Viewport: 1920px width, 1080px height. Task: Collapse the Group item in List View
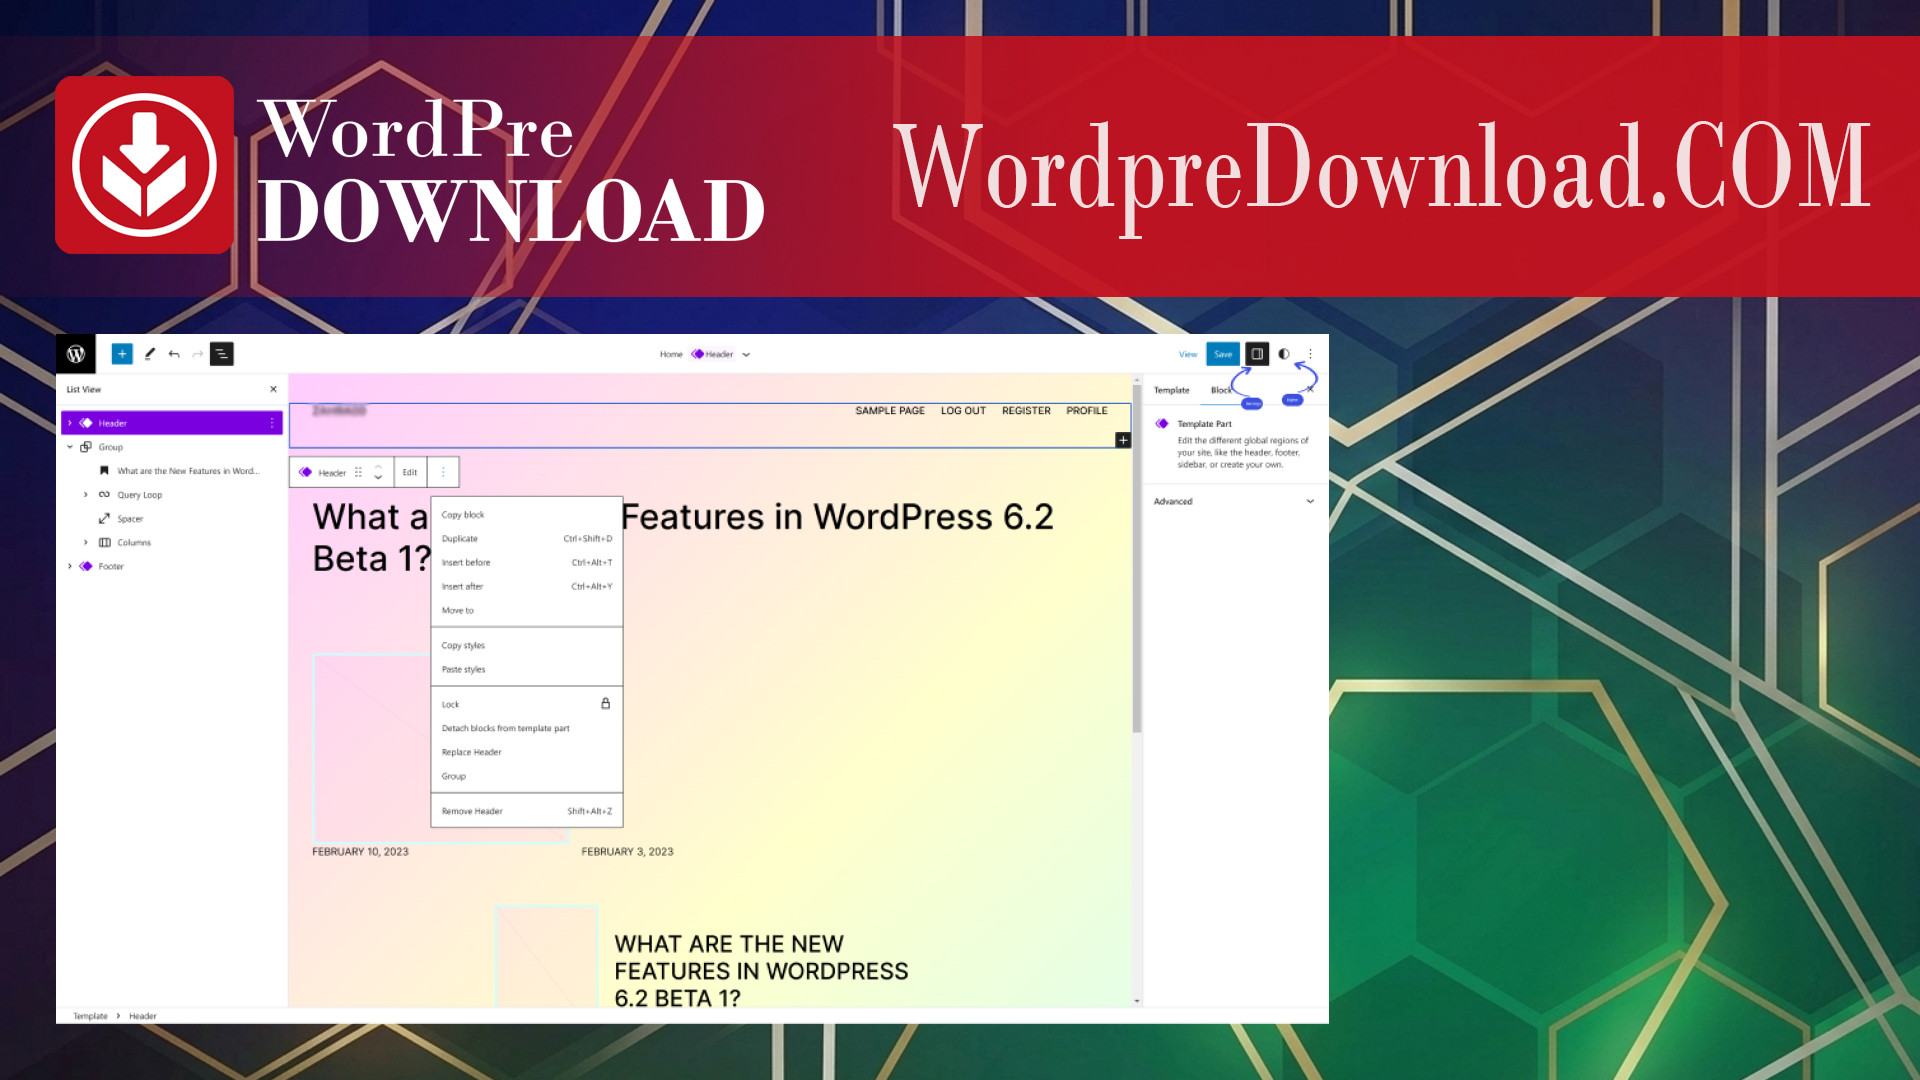pyautogui.click(x=70, y=448)
